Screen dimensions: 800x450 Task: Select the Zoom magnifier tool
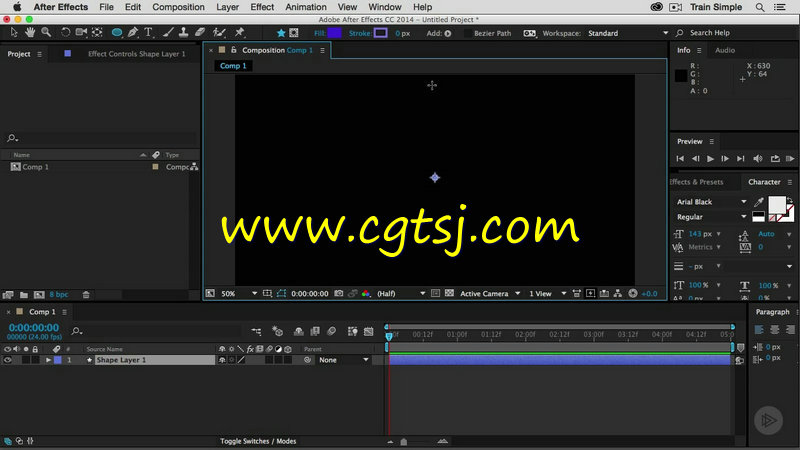(x=46, y=33)
